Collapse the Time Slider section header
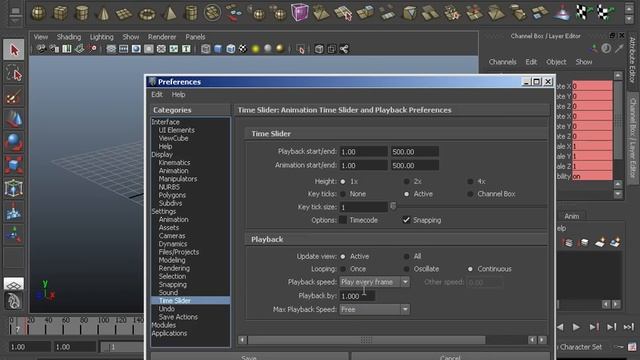The height and width of the screenshot is (360, 640). 396,133
